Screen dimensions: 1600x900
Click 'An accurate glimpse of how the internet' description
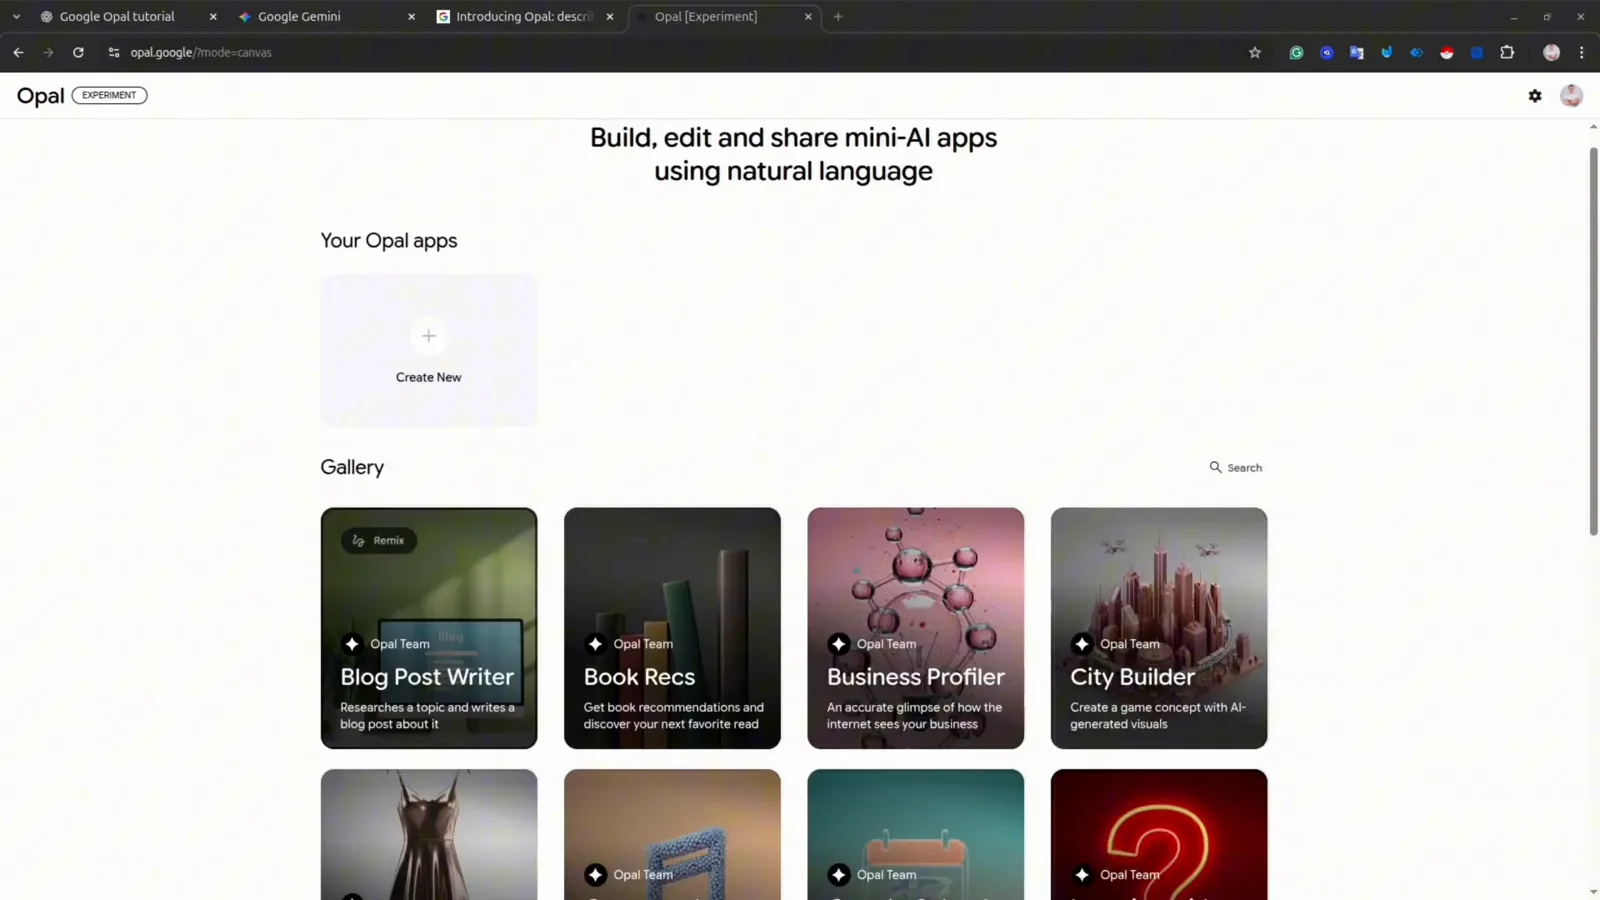click(x=914, y=716)
